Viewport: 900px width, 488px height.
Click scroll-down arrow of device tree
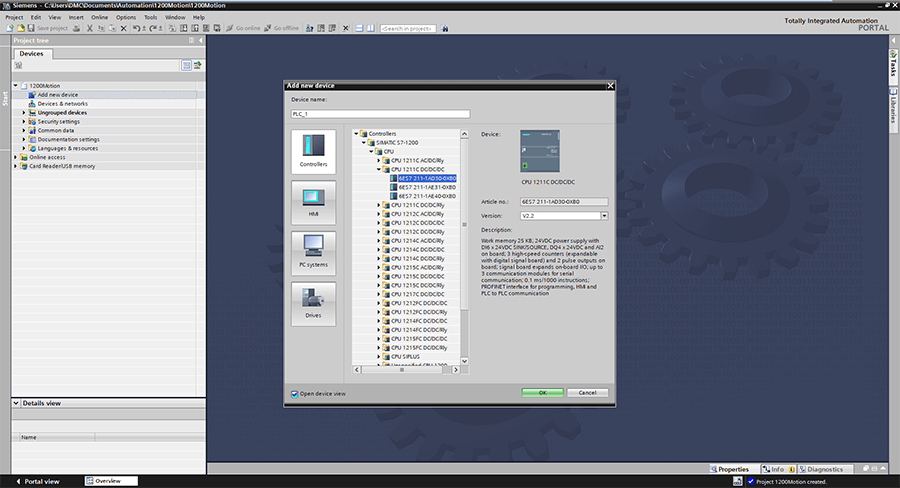coord(464,361)
